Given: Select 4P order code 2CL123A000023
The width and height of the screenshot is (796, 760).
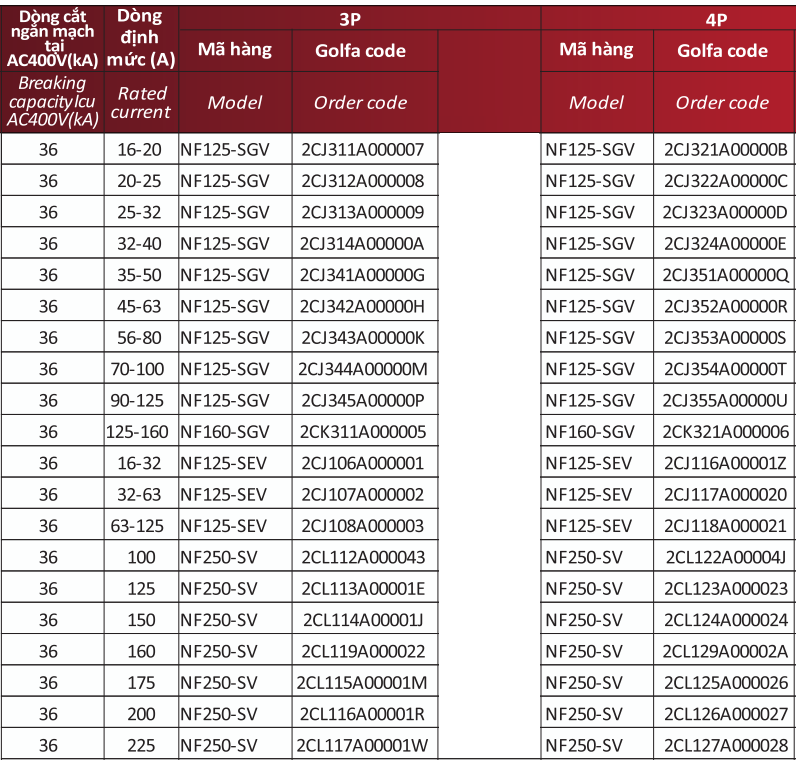Looking at the screenshot, I should (726, 589).
